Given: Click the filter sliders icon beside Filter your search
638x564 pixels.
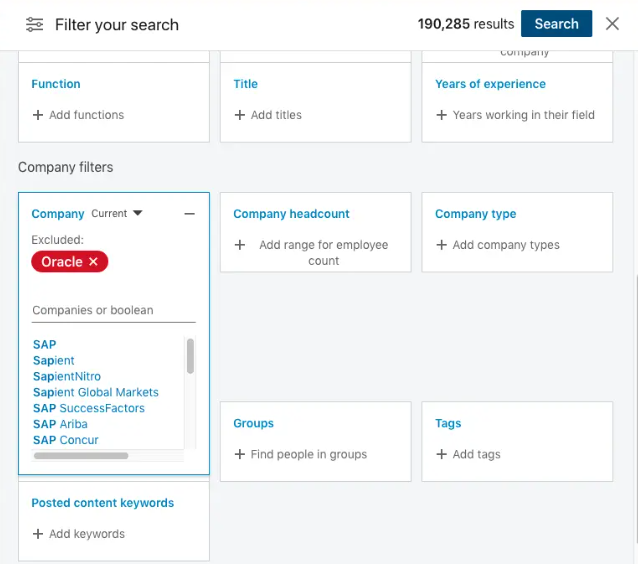Looking at the screenshot, I should [34, 24].
